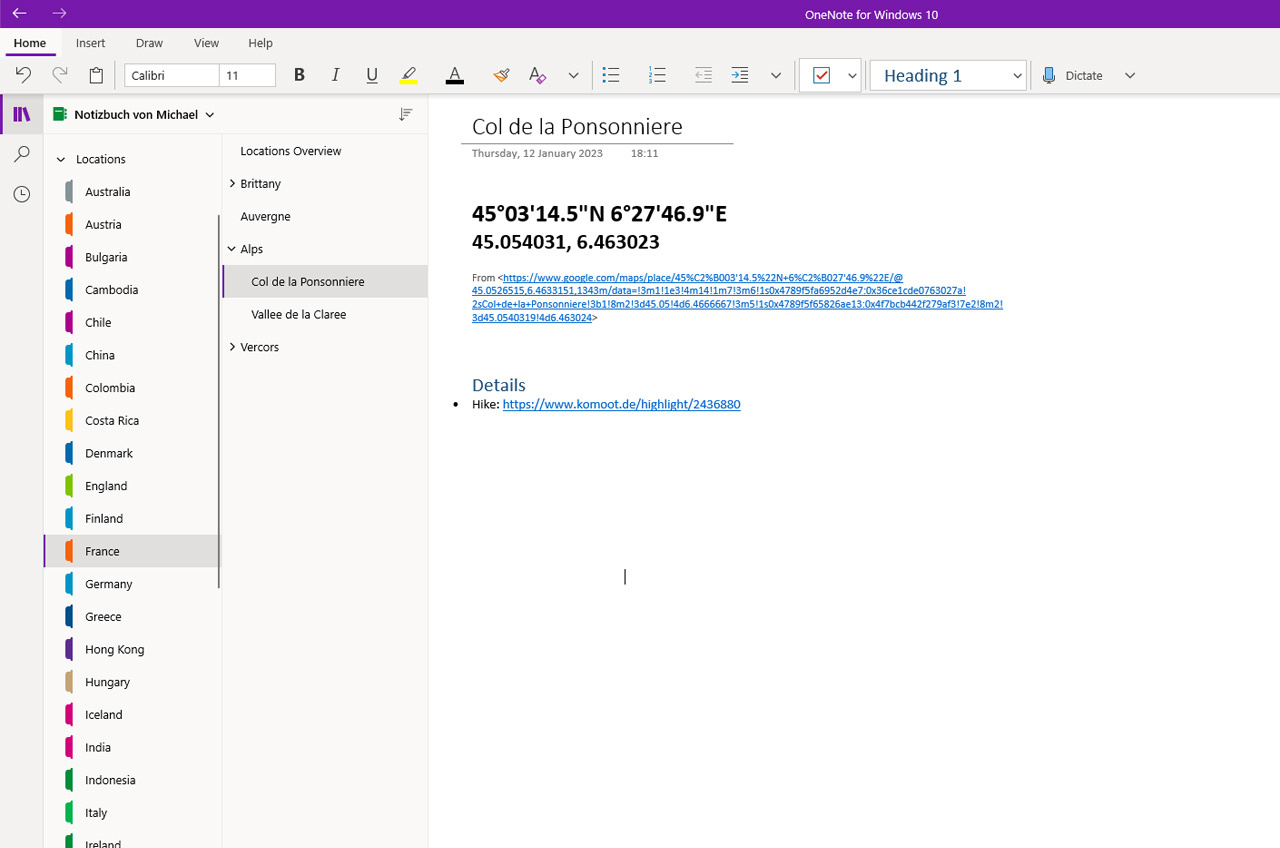Toggle the notebooks navigation pane icon
Image resolution: width=1280 pixels, height=848 pixels.
pos(21,114)
